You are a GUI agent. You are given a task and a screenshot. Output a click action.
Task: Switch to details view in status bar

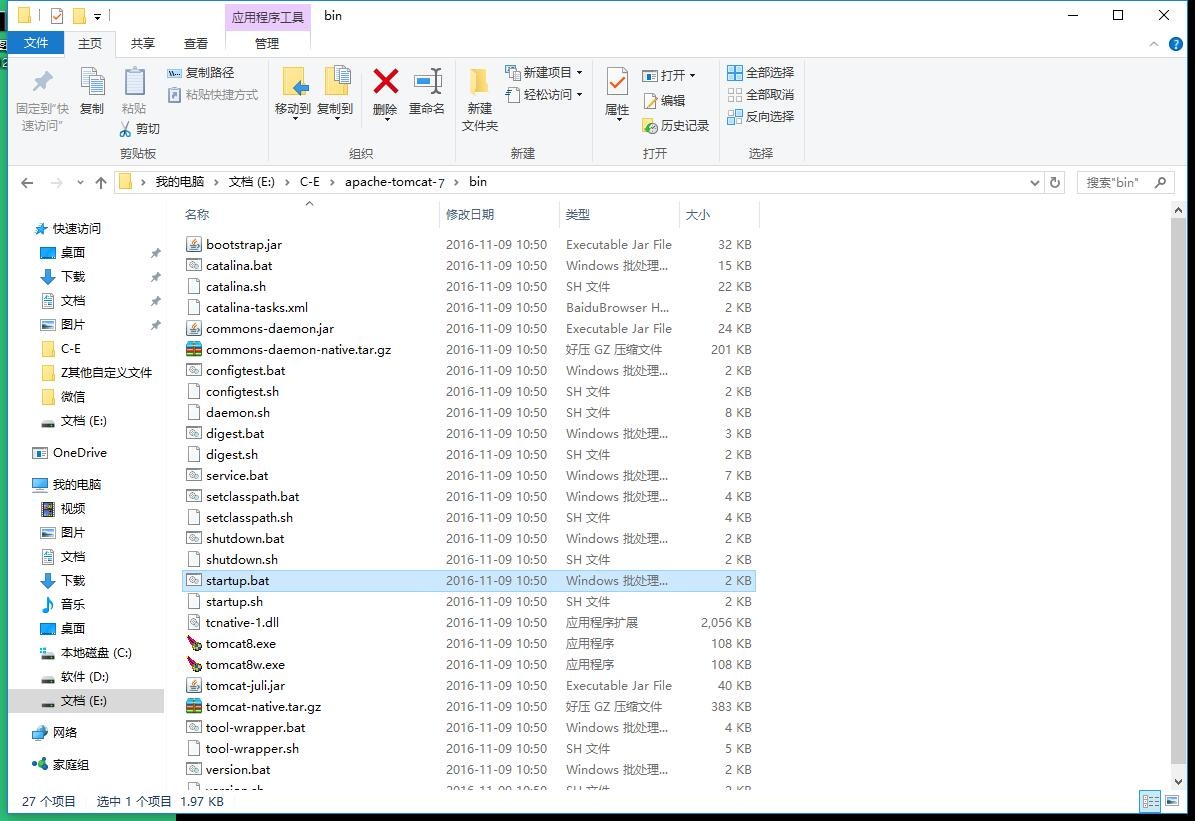point(1150,801)
